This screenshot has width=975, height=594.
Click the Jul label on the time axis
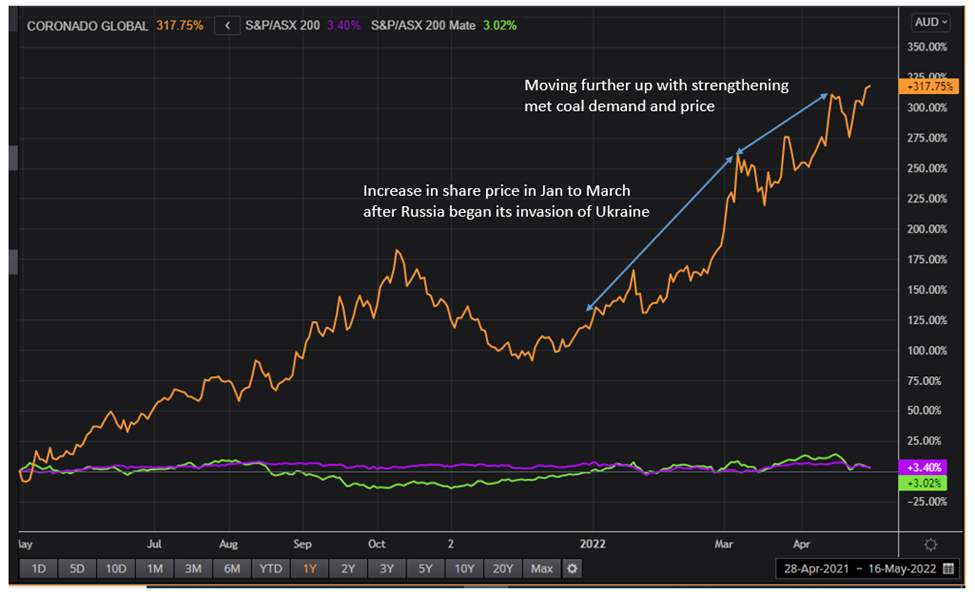[154, 544]
